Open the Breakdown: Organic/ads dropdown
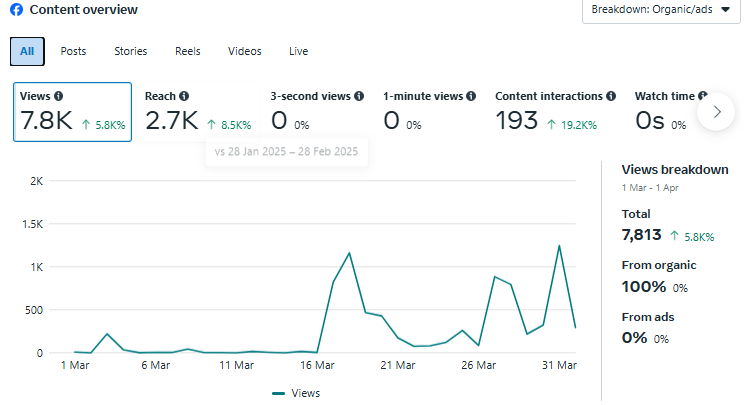745x405 pixels. [x=661, y=10]
